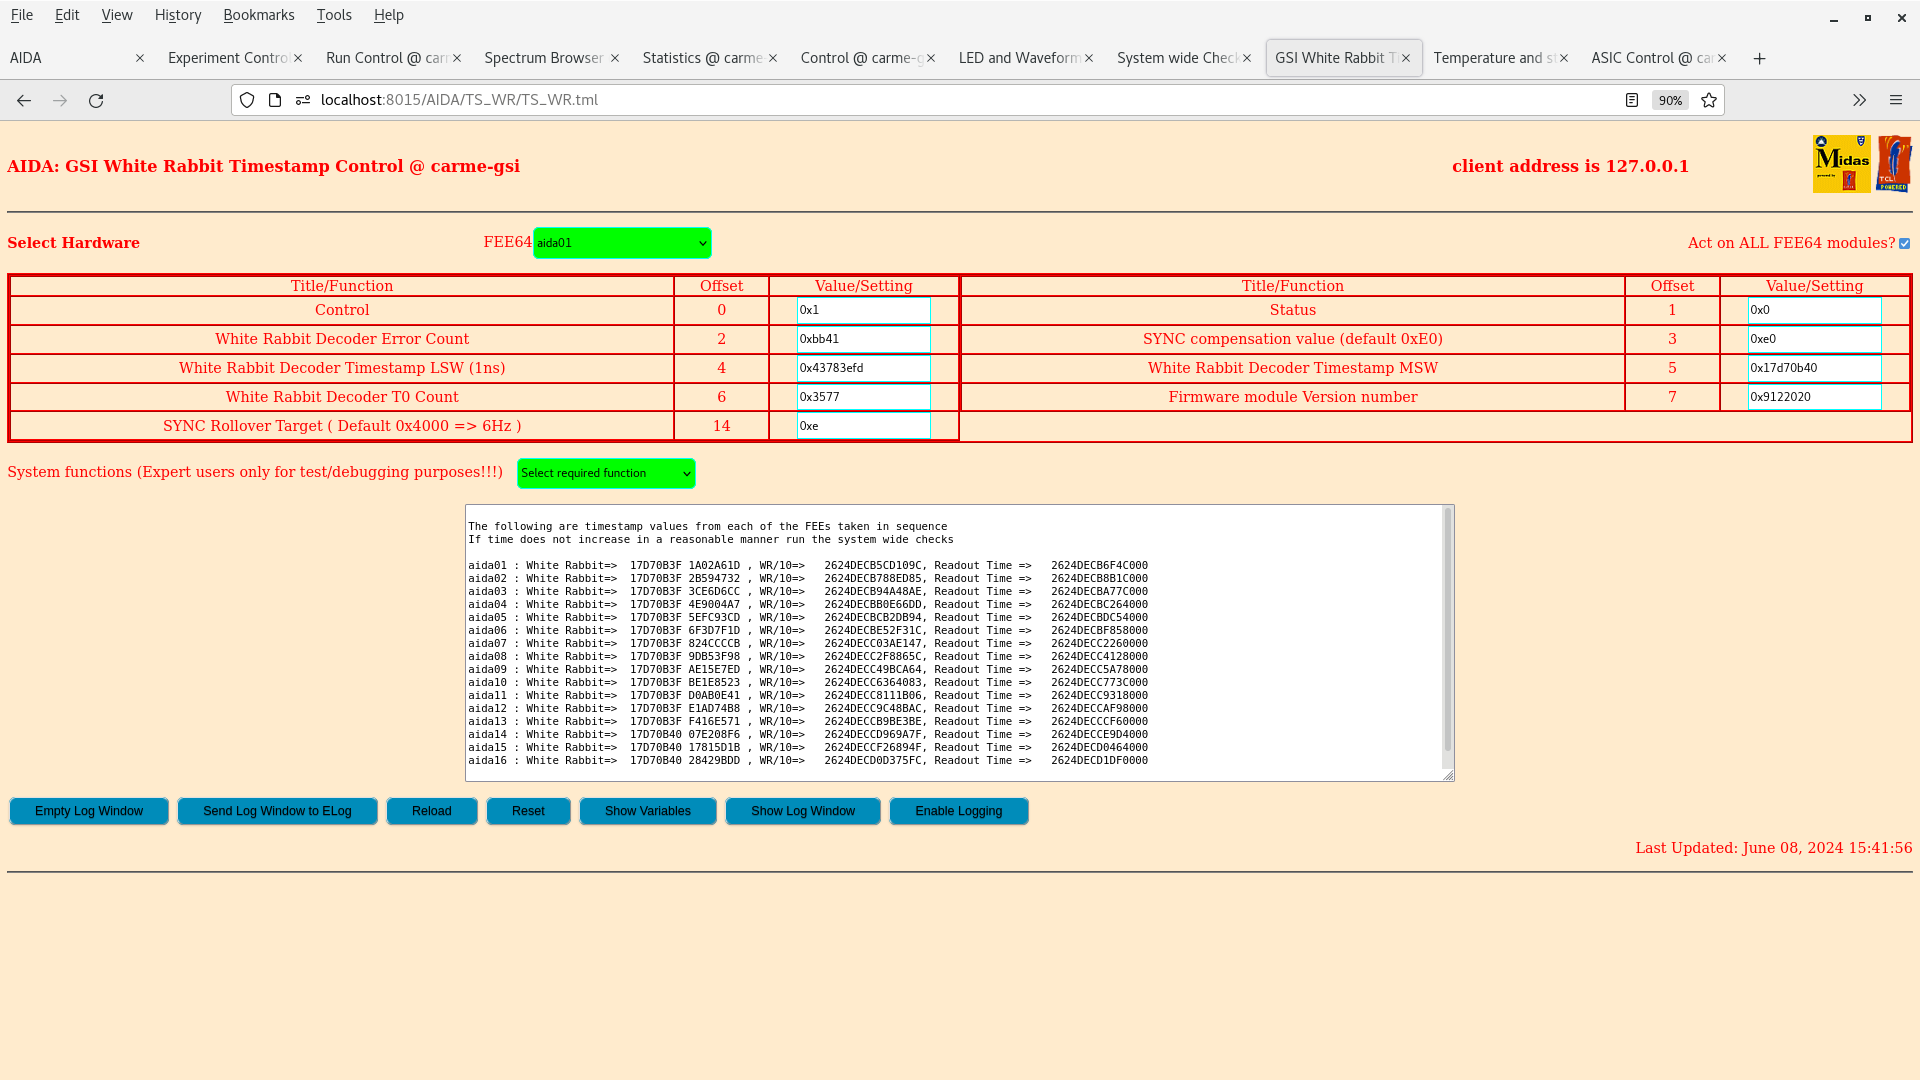Bookmark this page with star icon
Image resolution: width=1920 pixels, height=1080 pixels.
tap(1709, 100)
